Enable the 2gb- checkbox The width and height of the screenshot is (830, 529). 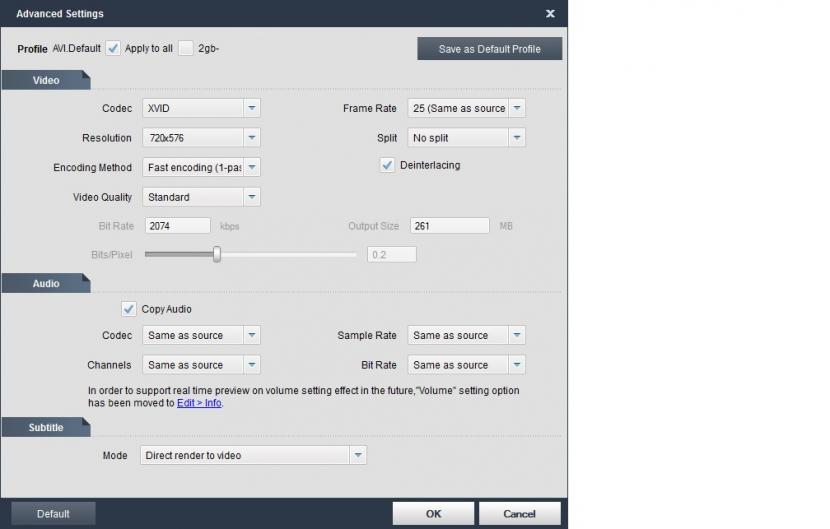click(186, 48)
